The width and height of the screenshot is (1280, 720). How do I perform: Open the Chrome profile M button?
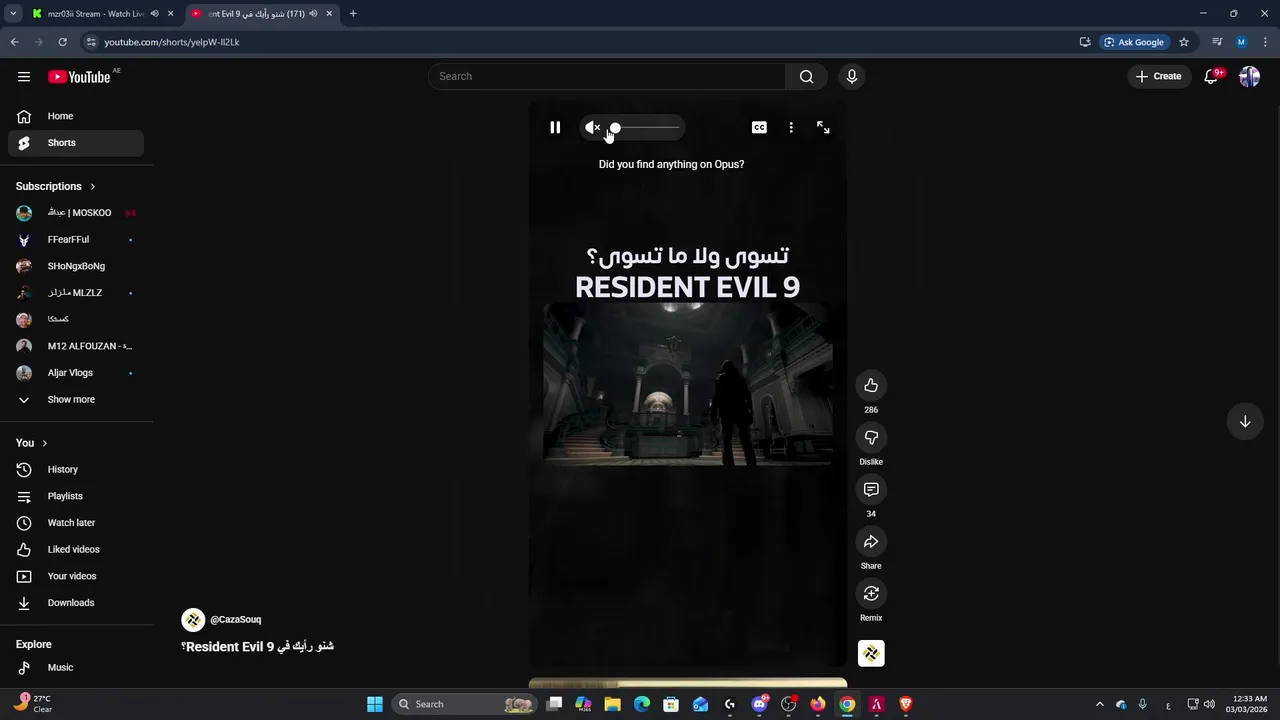point(1241,42)
